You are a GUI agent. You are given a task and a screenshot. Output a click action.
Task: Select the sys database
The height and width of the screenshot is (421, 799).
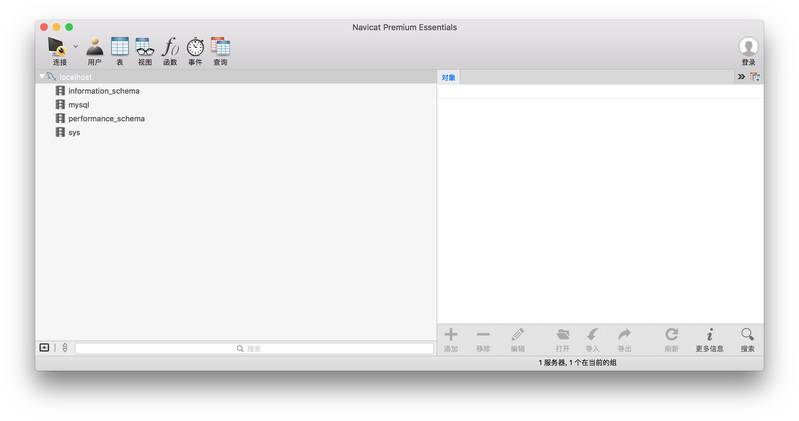click(74, 133)
